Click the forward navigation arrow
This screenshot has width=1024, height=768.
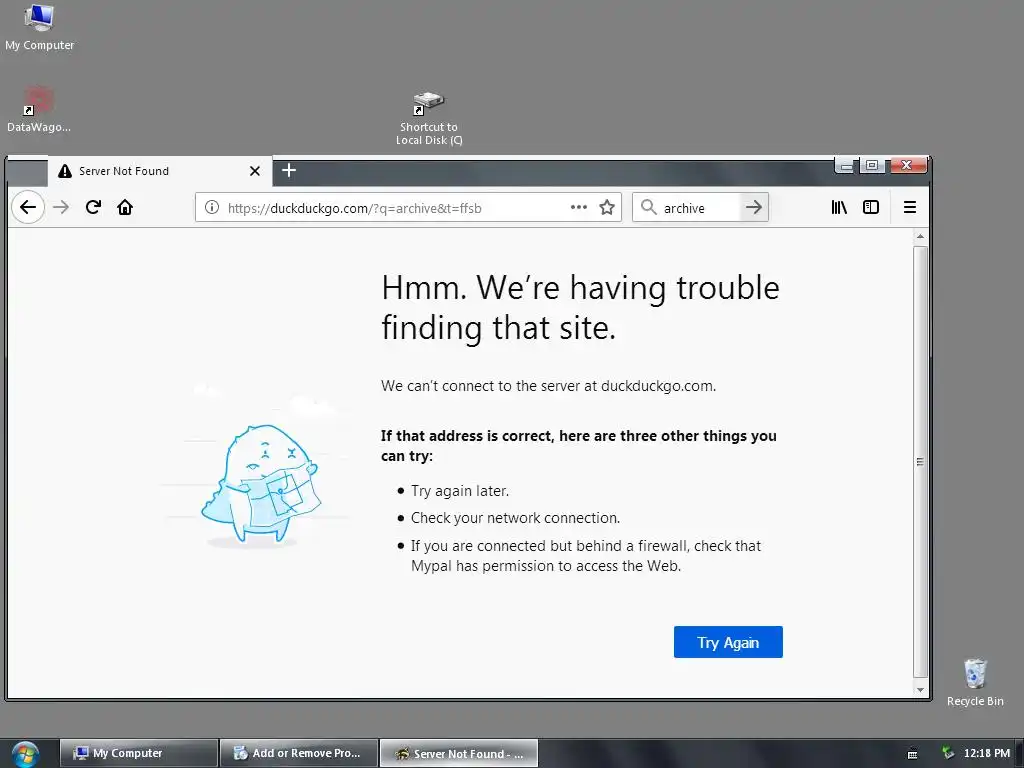pyautogui.click(x=61, y=208)
